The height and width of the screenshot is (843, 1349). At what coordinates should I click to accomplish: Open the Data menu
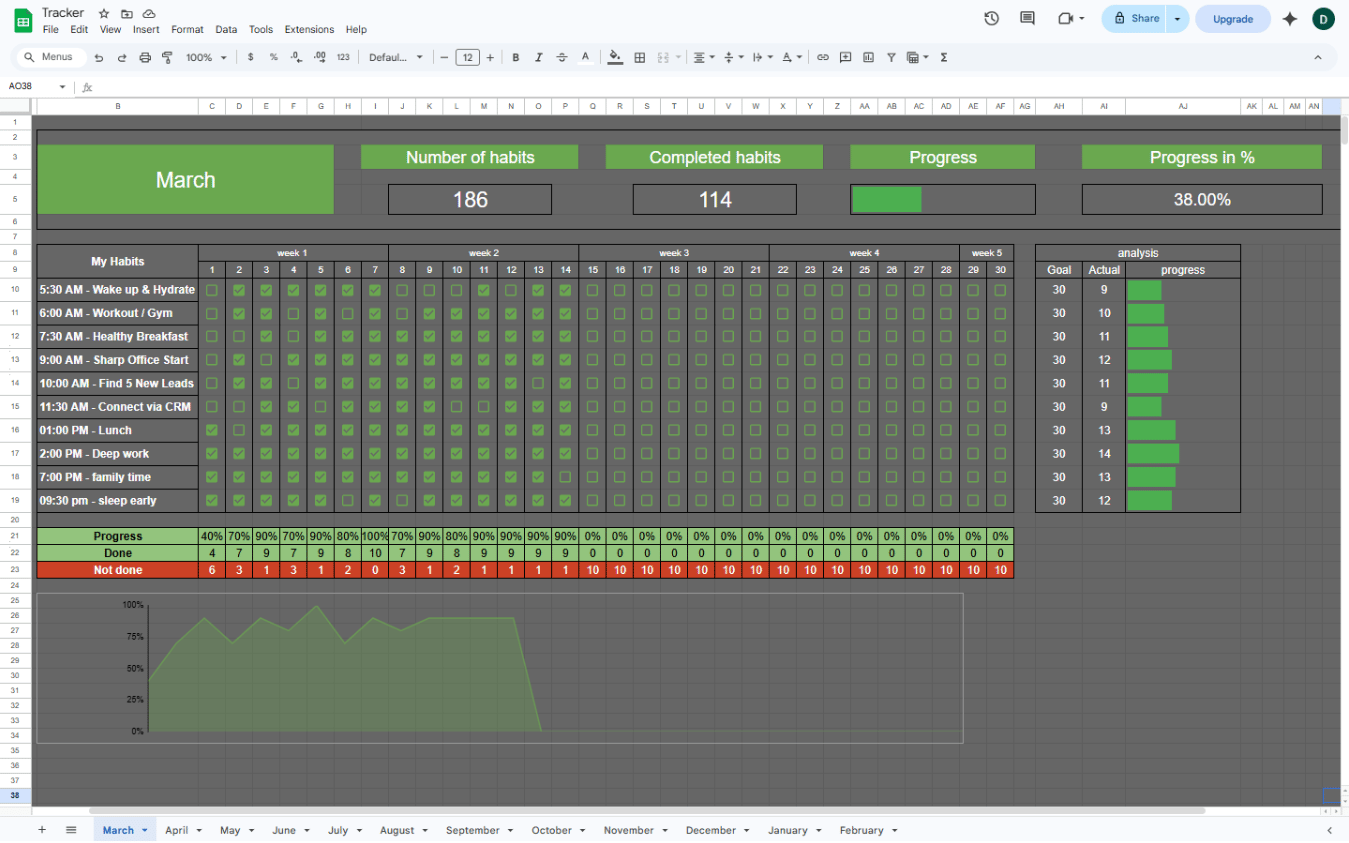point(226,30)
